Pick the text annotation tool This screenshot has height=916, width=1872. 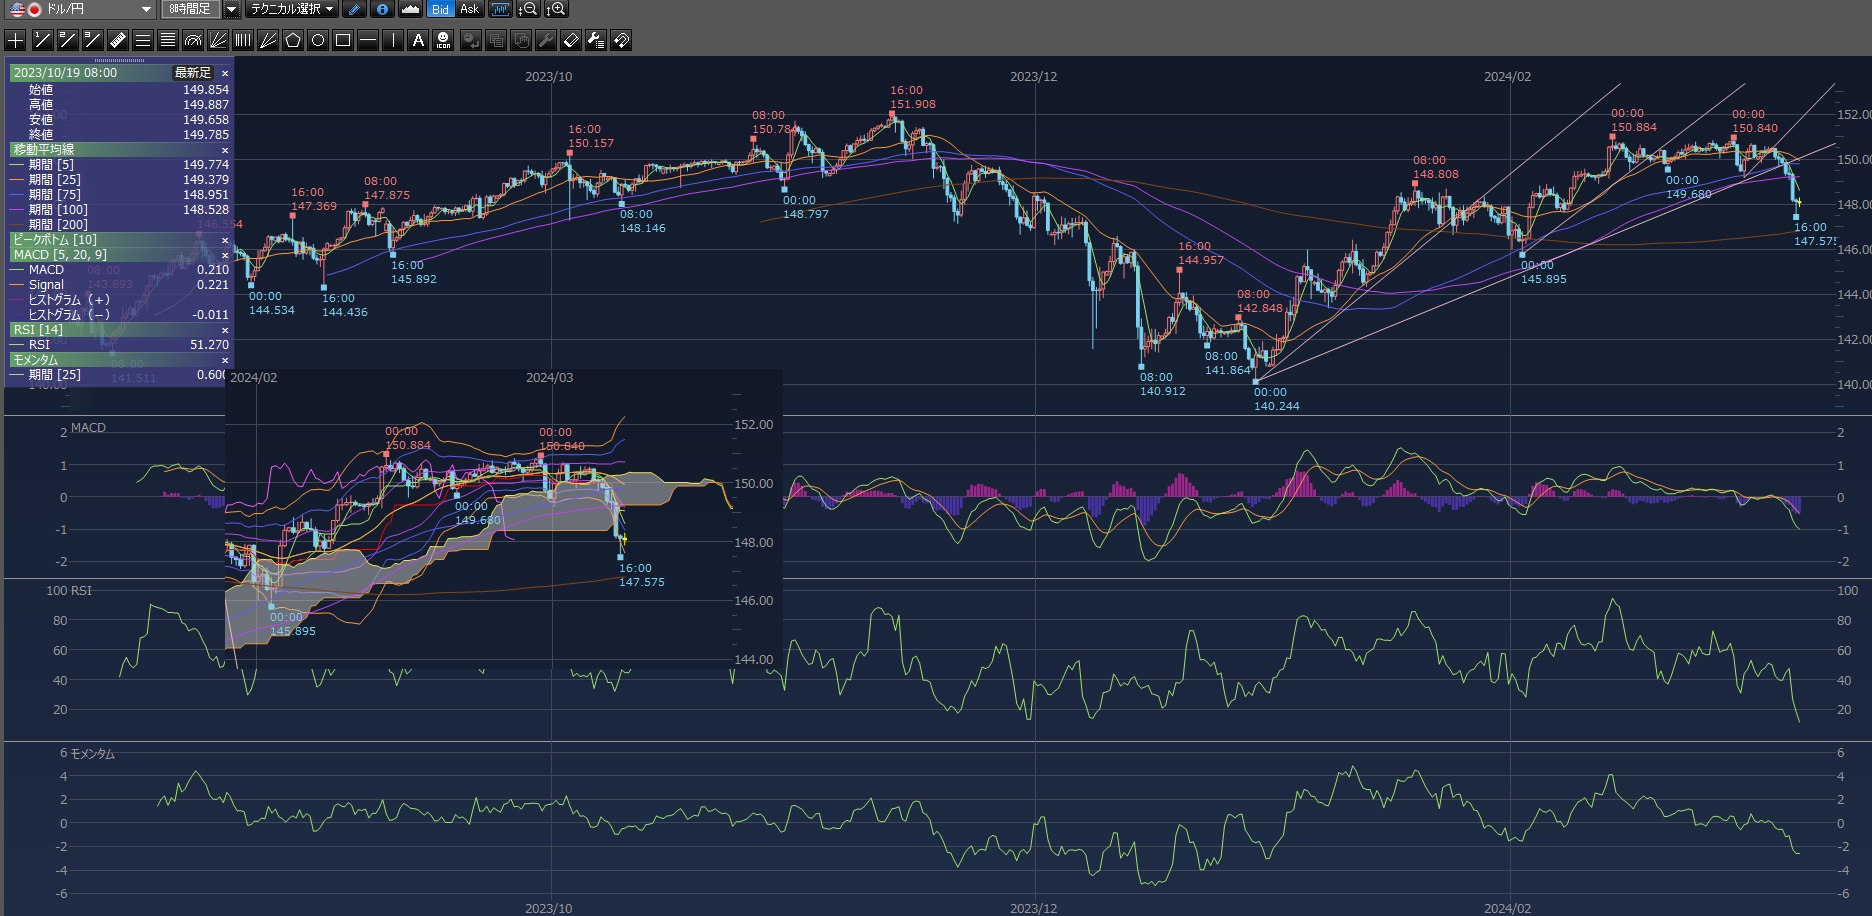coord(418,40)
